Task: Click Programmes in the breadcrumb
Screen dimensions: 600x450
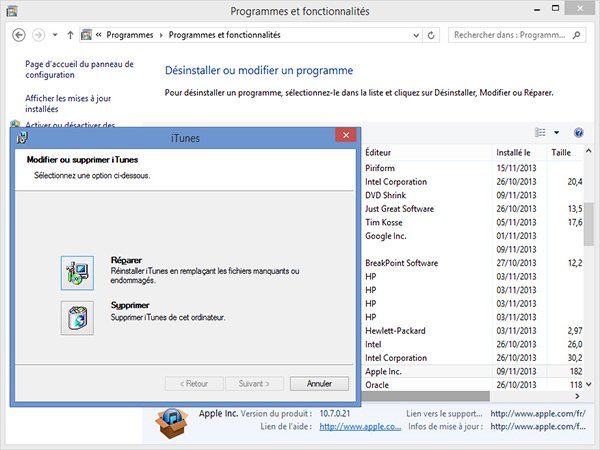Action: [130, 35]
